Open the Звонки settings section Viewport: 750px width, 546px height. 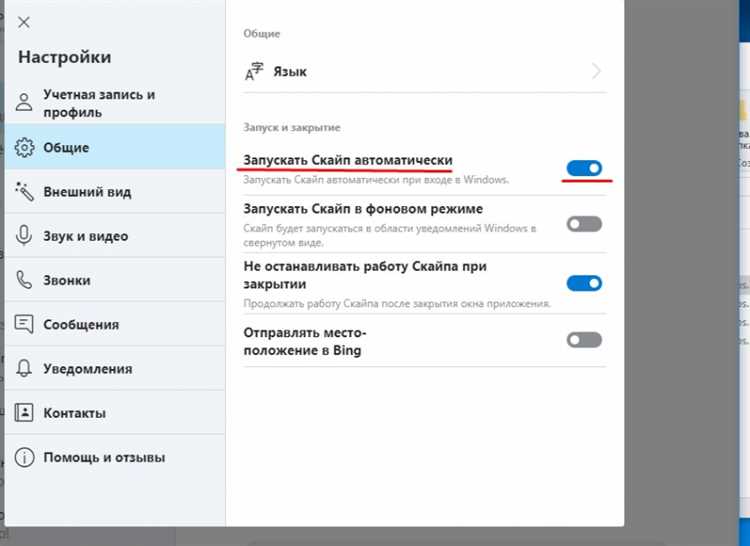point(67,281)
